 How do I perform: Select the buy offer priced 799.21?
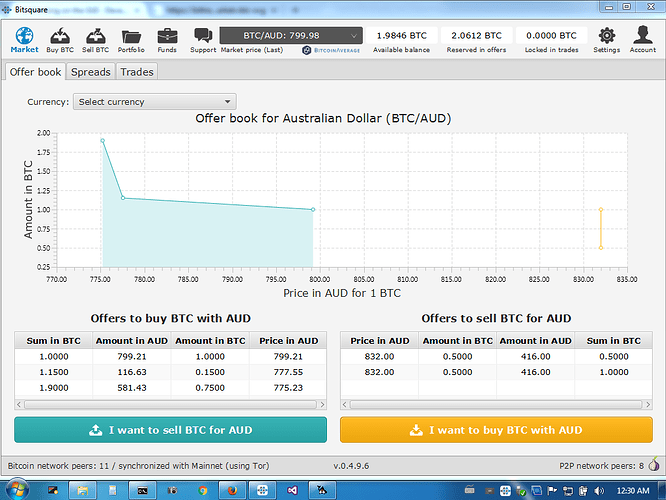pyautogui.click(x=170, y=356)
